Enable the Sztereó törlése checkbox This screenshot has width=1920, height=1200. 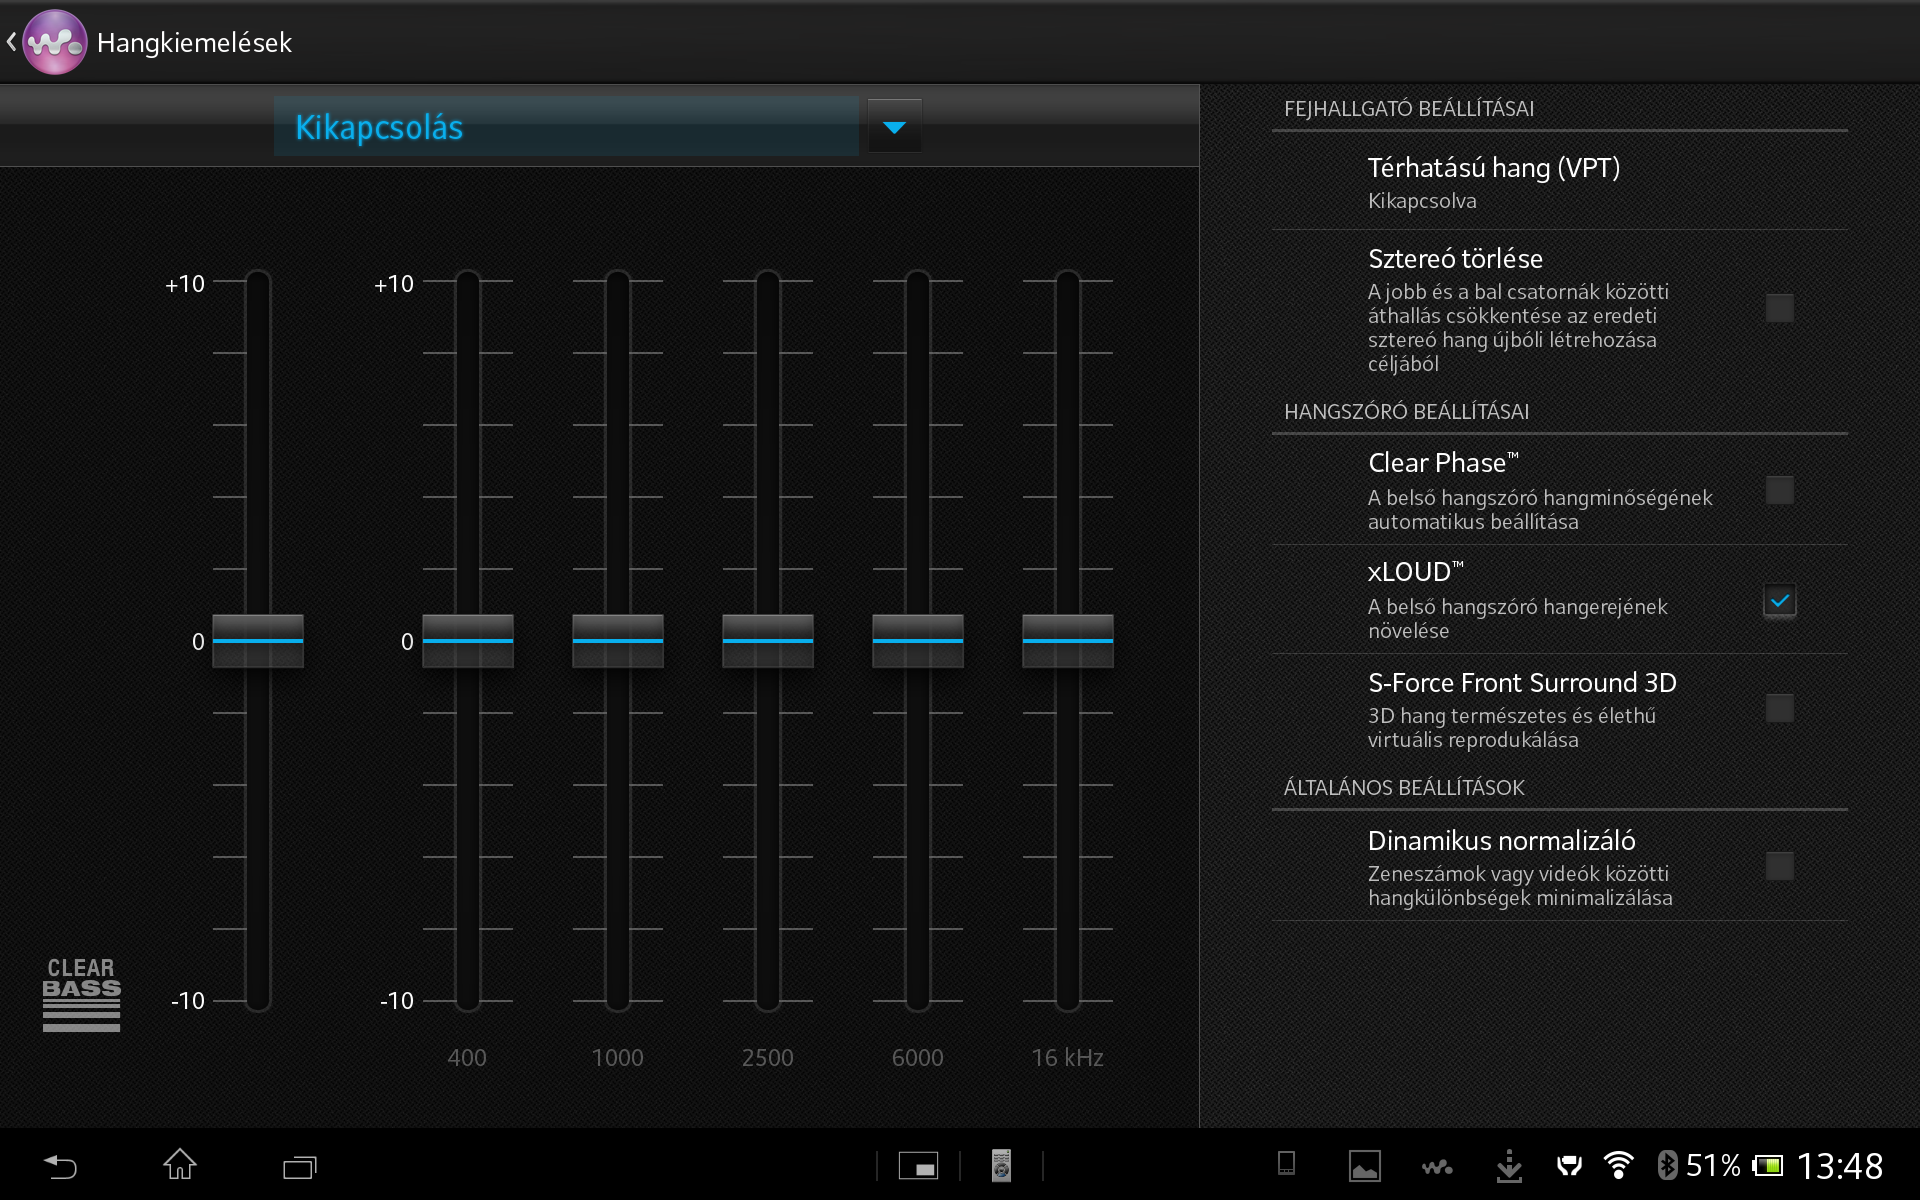pyautogui.click(x=1779, y=307)
